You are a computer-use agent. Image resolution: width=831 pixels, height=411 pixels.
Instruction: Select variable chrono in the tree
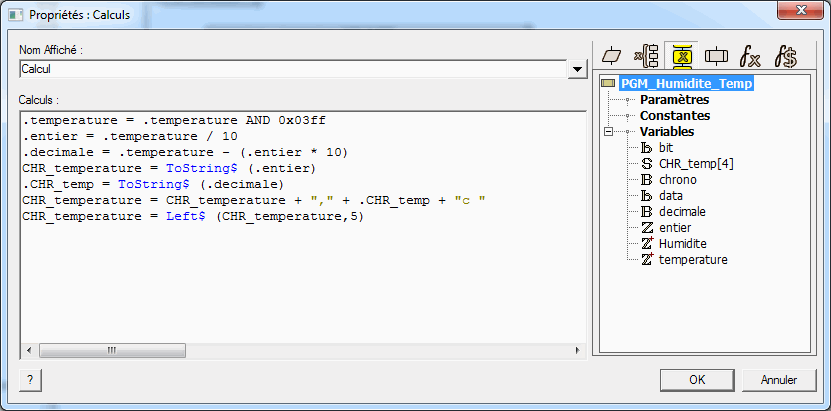pyautogui.click(x=678, y=180)
